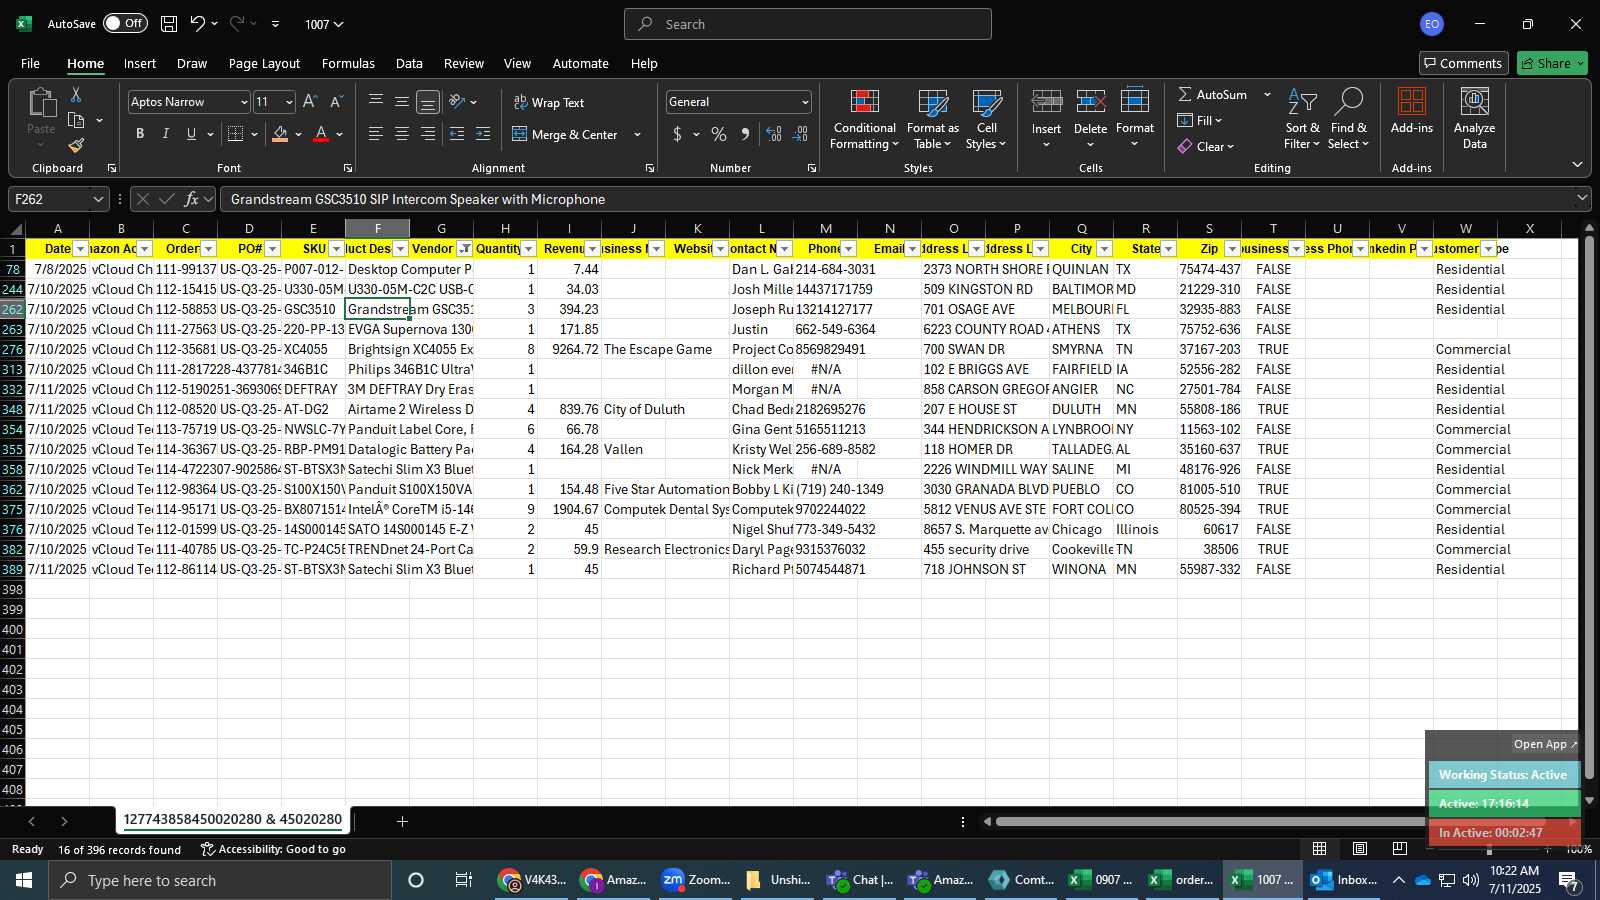Click the Decrease Font Size icon
This screenshot has height=900, width=1600.
pos(336,102)
